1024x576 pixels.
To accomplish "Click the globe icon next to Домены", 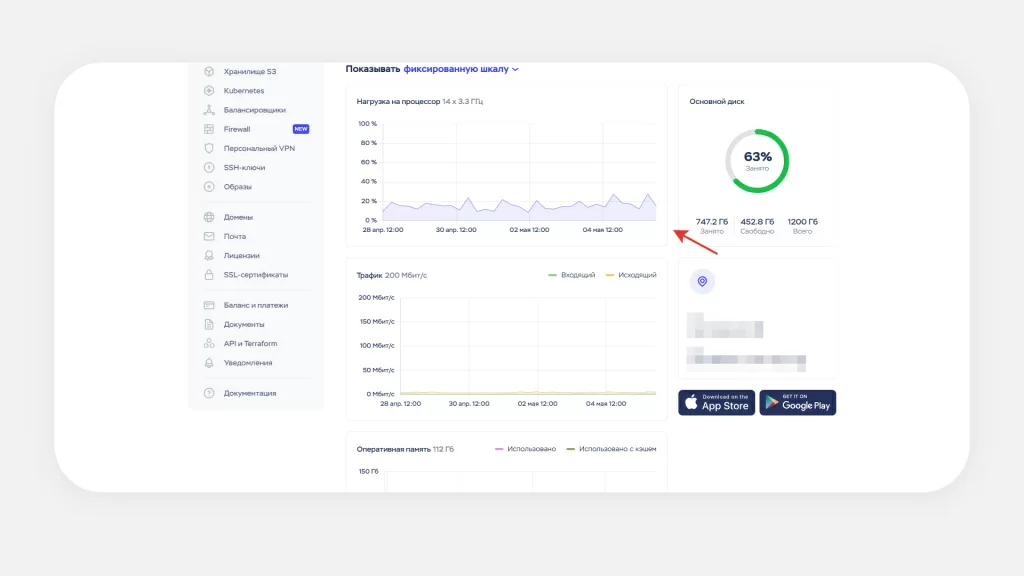I will pyautogui.click(x=209, y=217).
